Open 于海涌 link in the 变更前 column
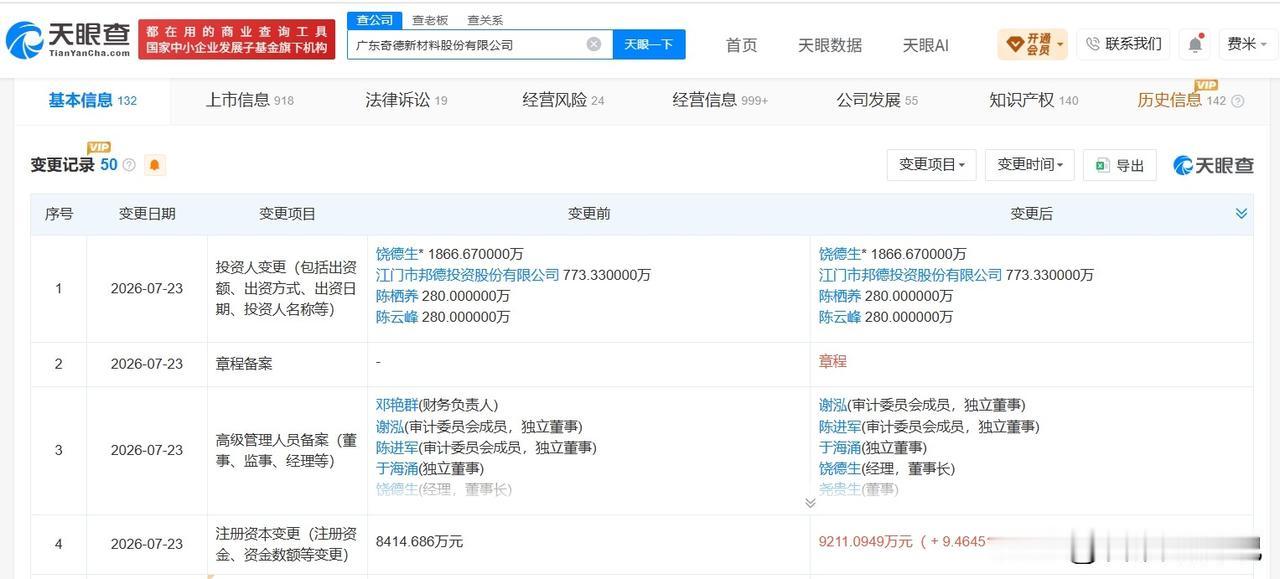Viewport: 1280px width, 579px height. pyautogui.click(x=395, y=468)
